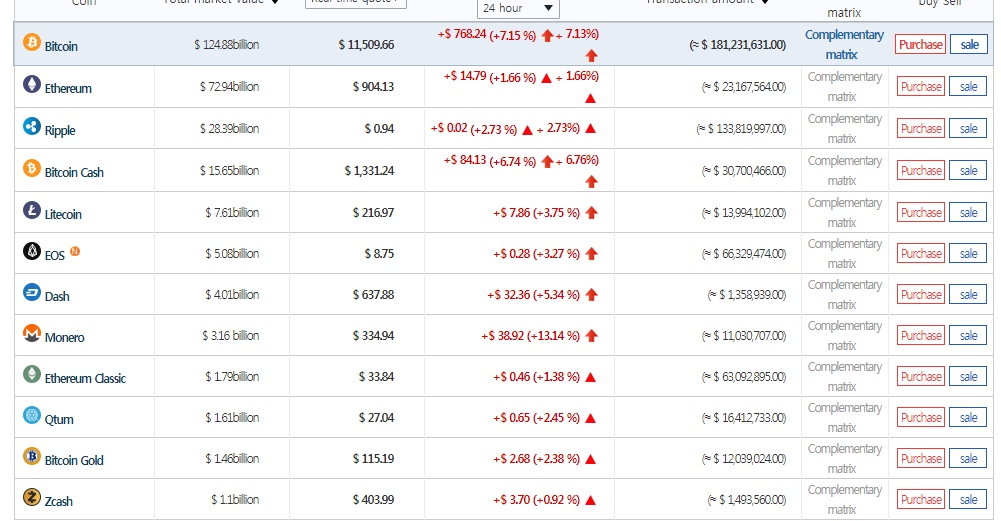Click Purchase in the Monero row
This screenshot has width=1001, height=521.
[x=920, y=336]
